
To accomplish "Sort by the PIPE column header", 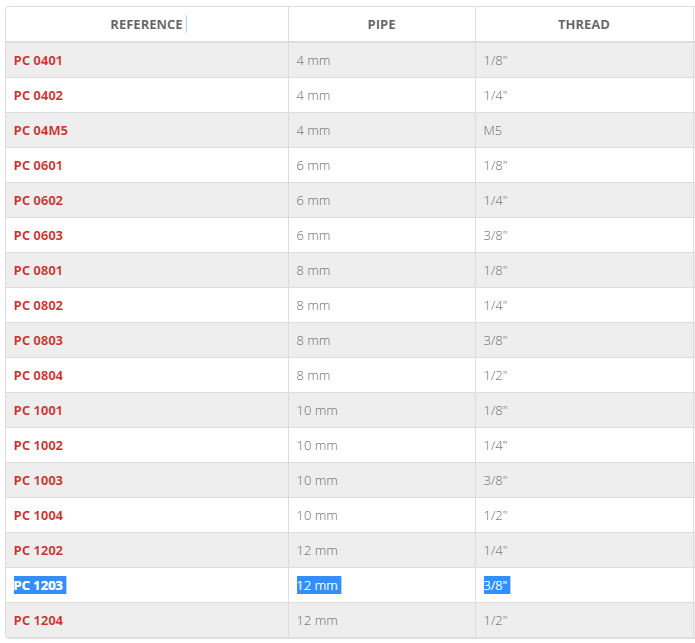I will [x=382, y=24].
